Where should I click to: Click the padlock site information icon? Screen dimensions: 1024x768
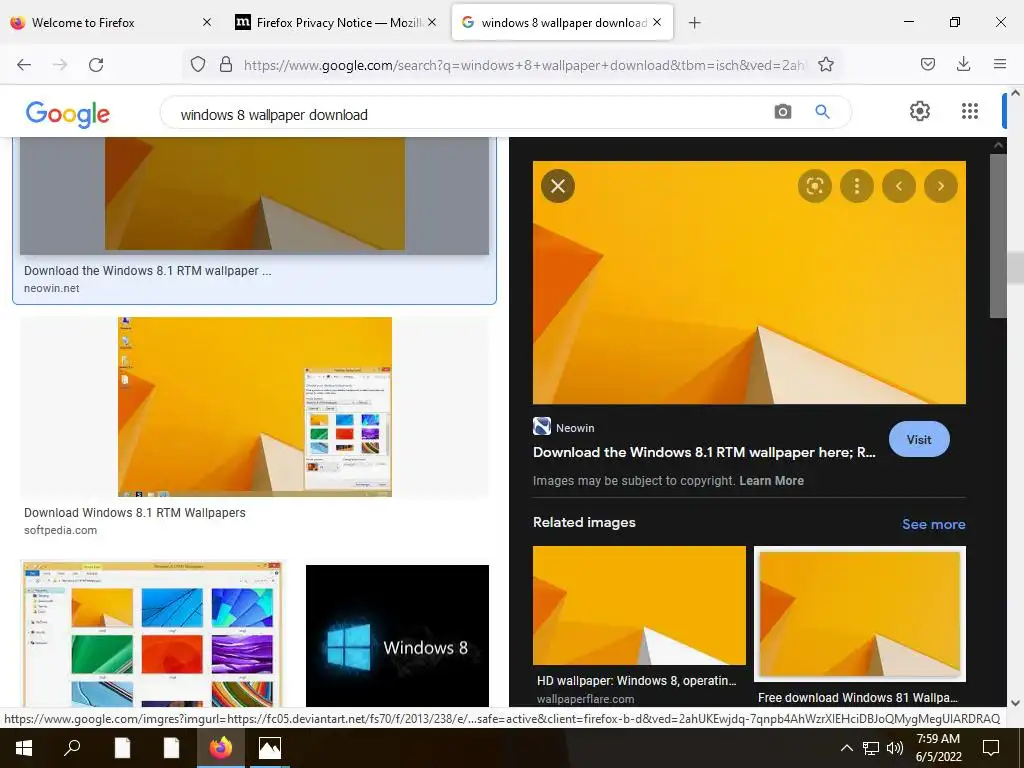click(x=226, y=64)
